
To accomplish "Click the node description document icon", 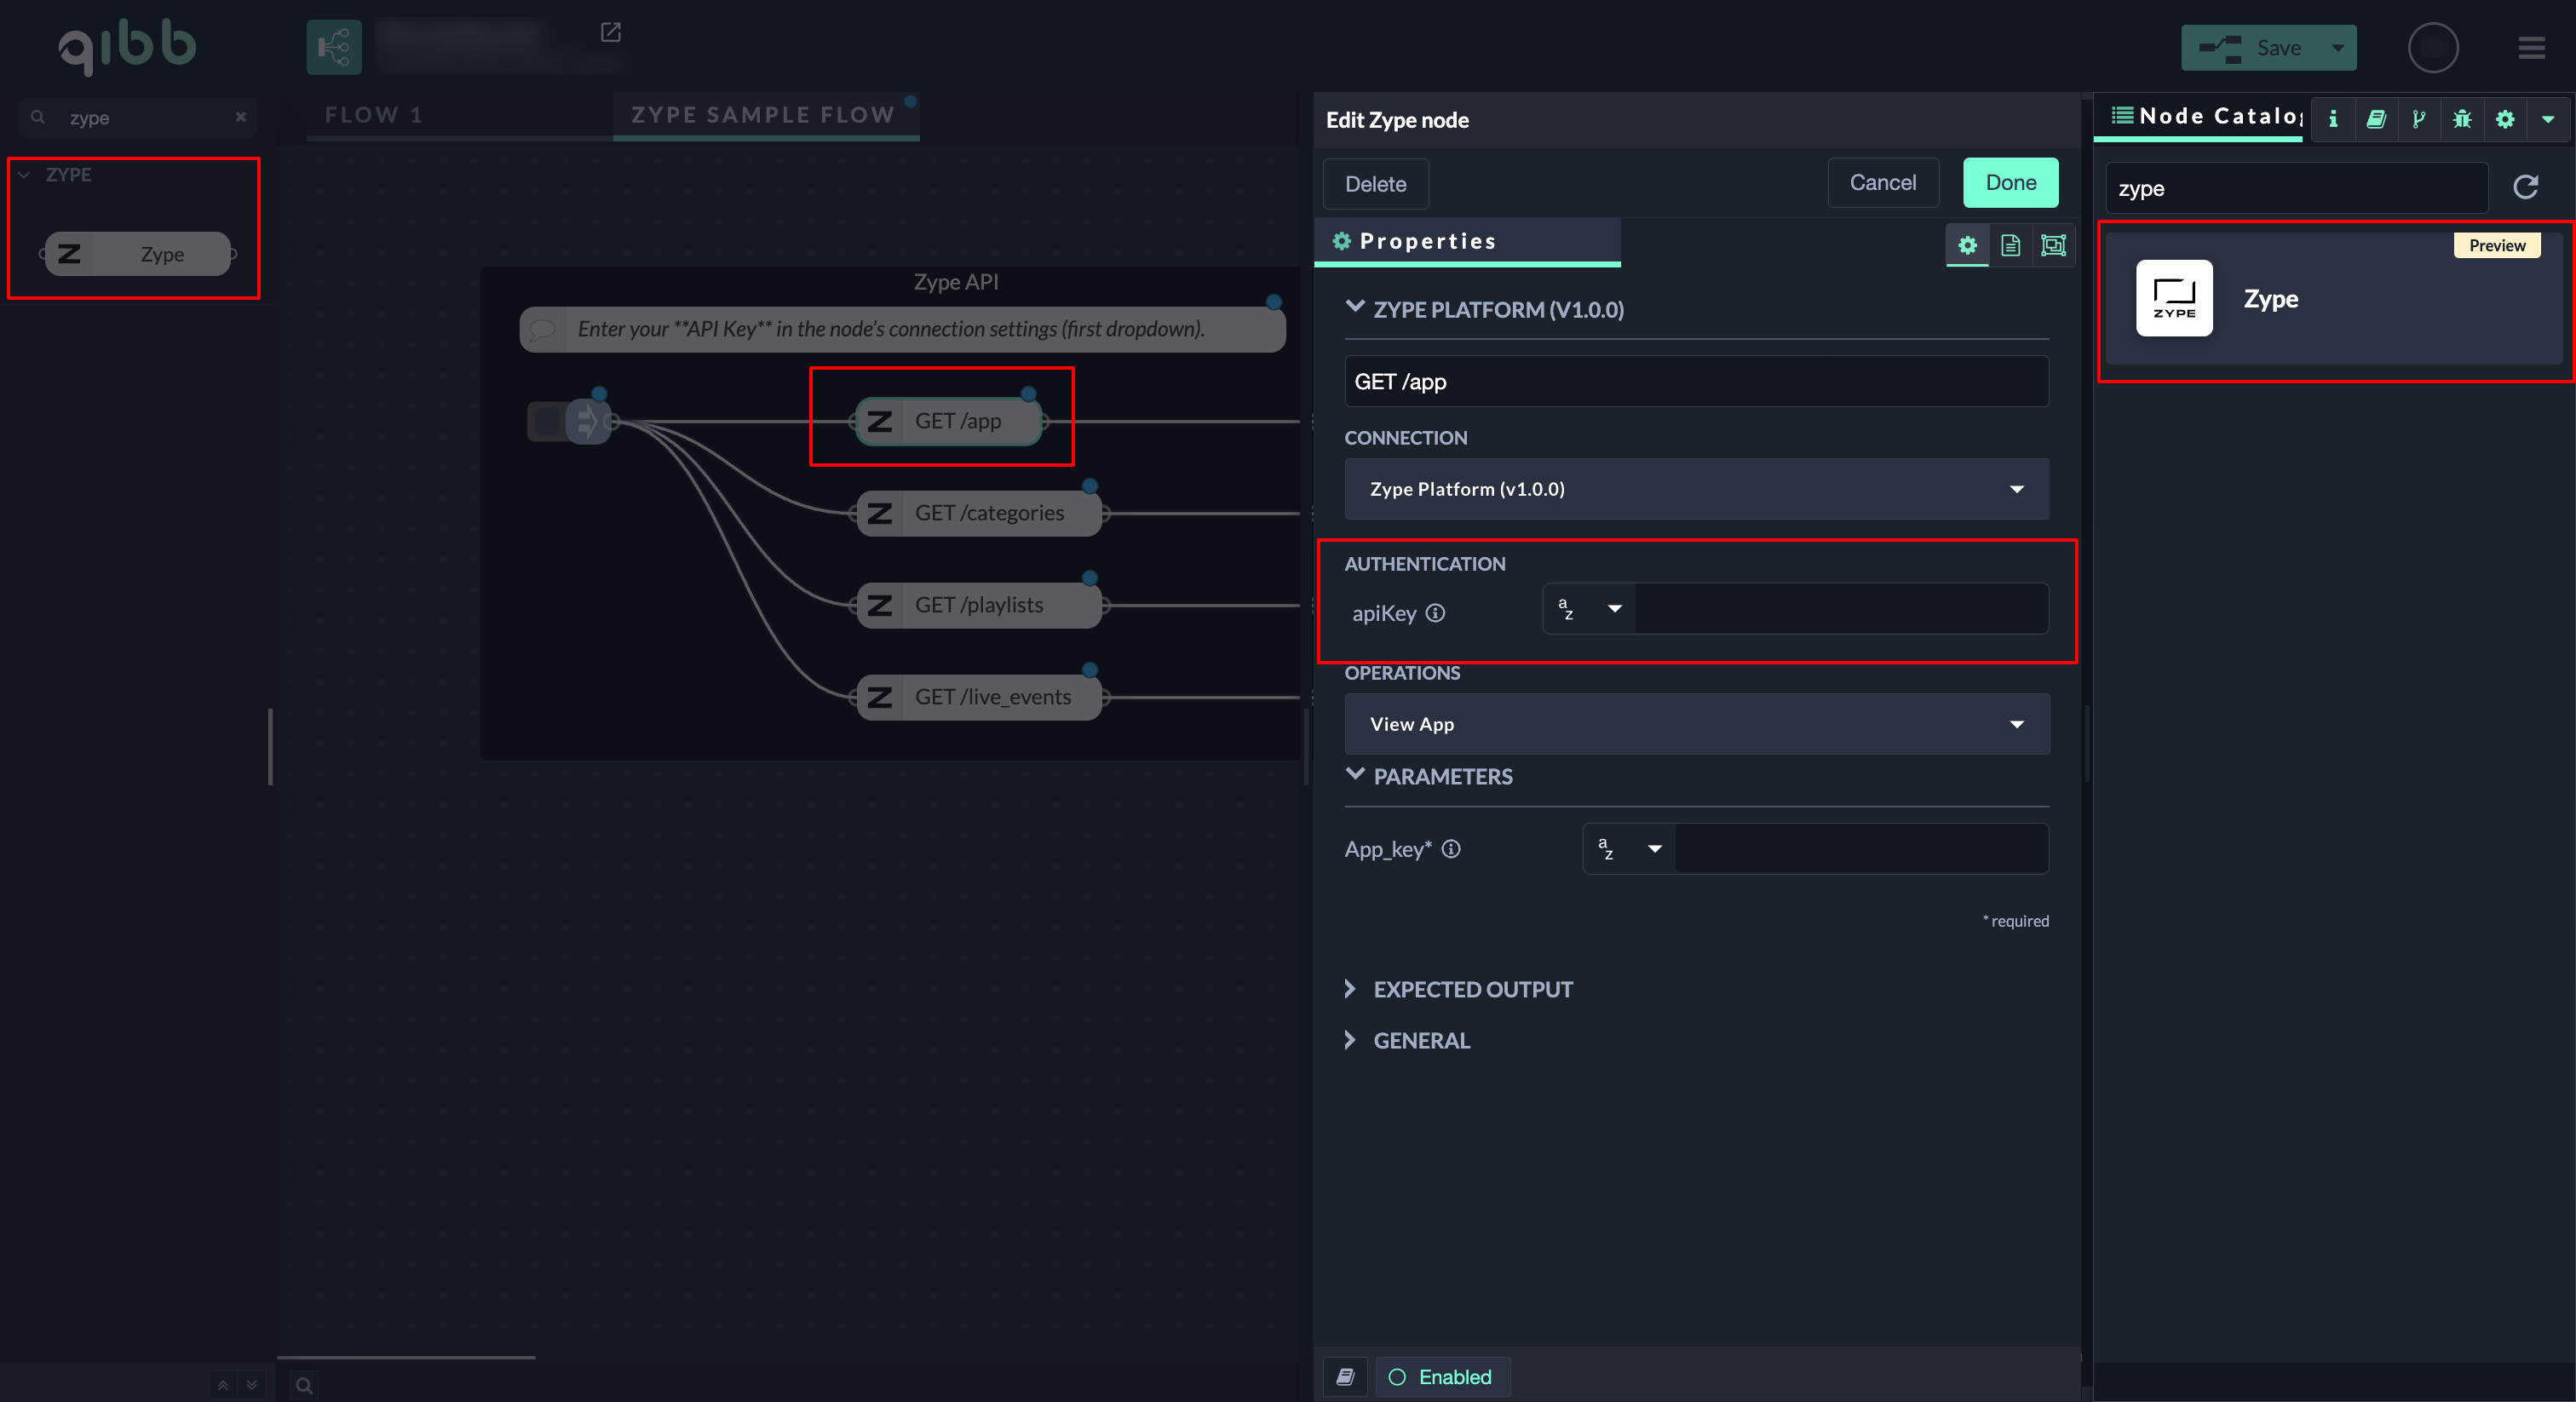I will click(2010, 245).
